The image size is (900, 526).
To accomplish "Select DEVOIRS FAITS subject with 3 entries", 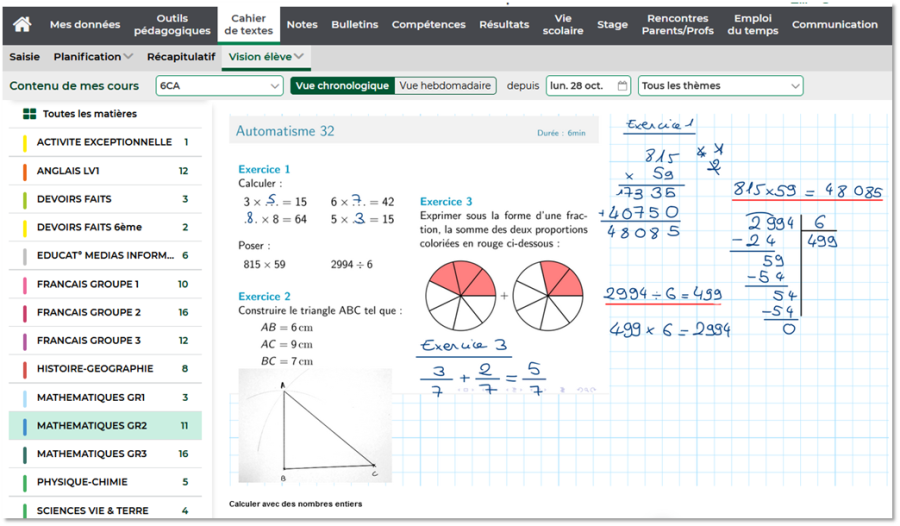I will point(106,199).
